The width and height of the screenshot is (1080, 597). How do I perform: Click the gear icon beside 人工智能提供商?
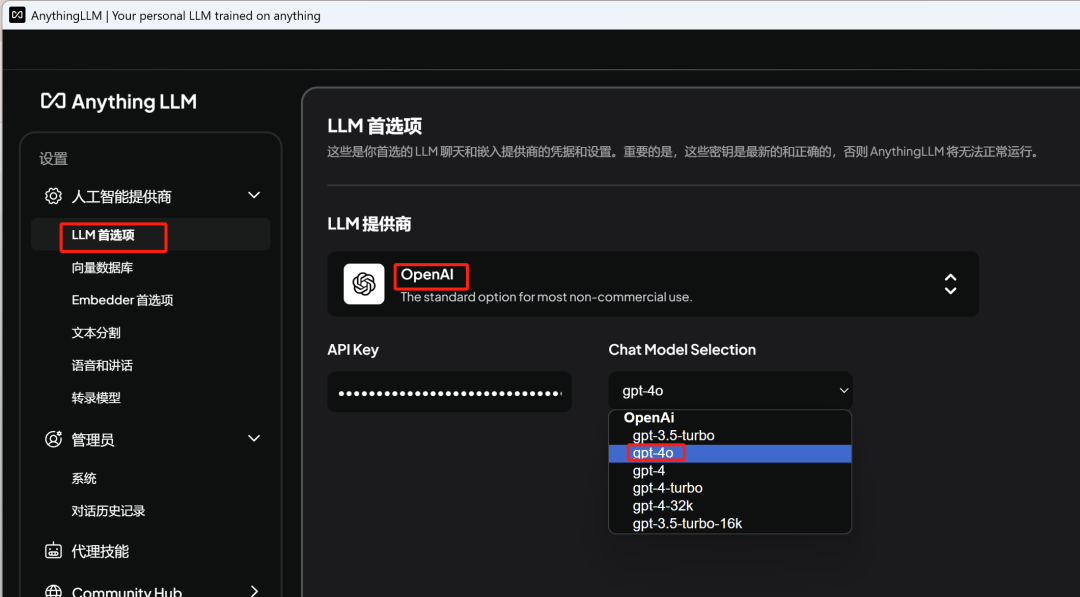click(53, 196)
